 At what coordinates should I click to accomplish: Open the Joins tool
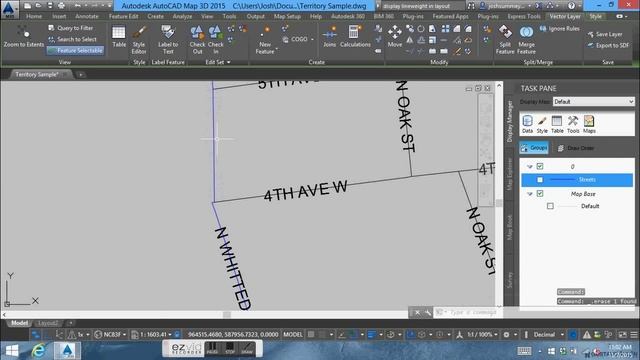coord(329,37)
